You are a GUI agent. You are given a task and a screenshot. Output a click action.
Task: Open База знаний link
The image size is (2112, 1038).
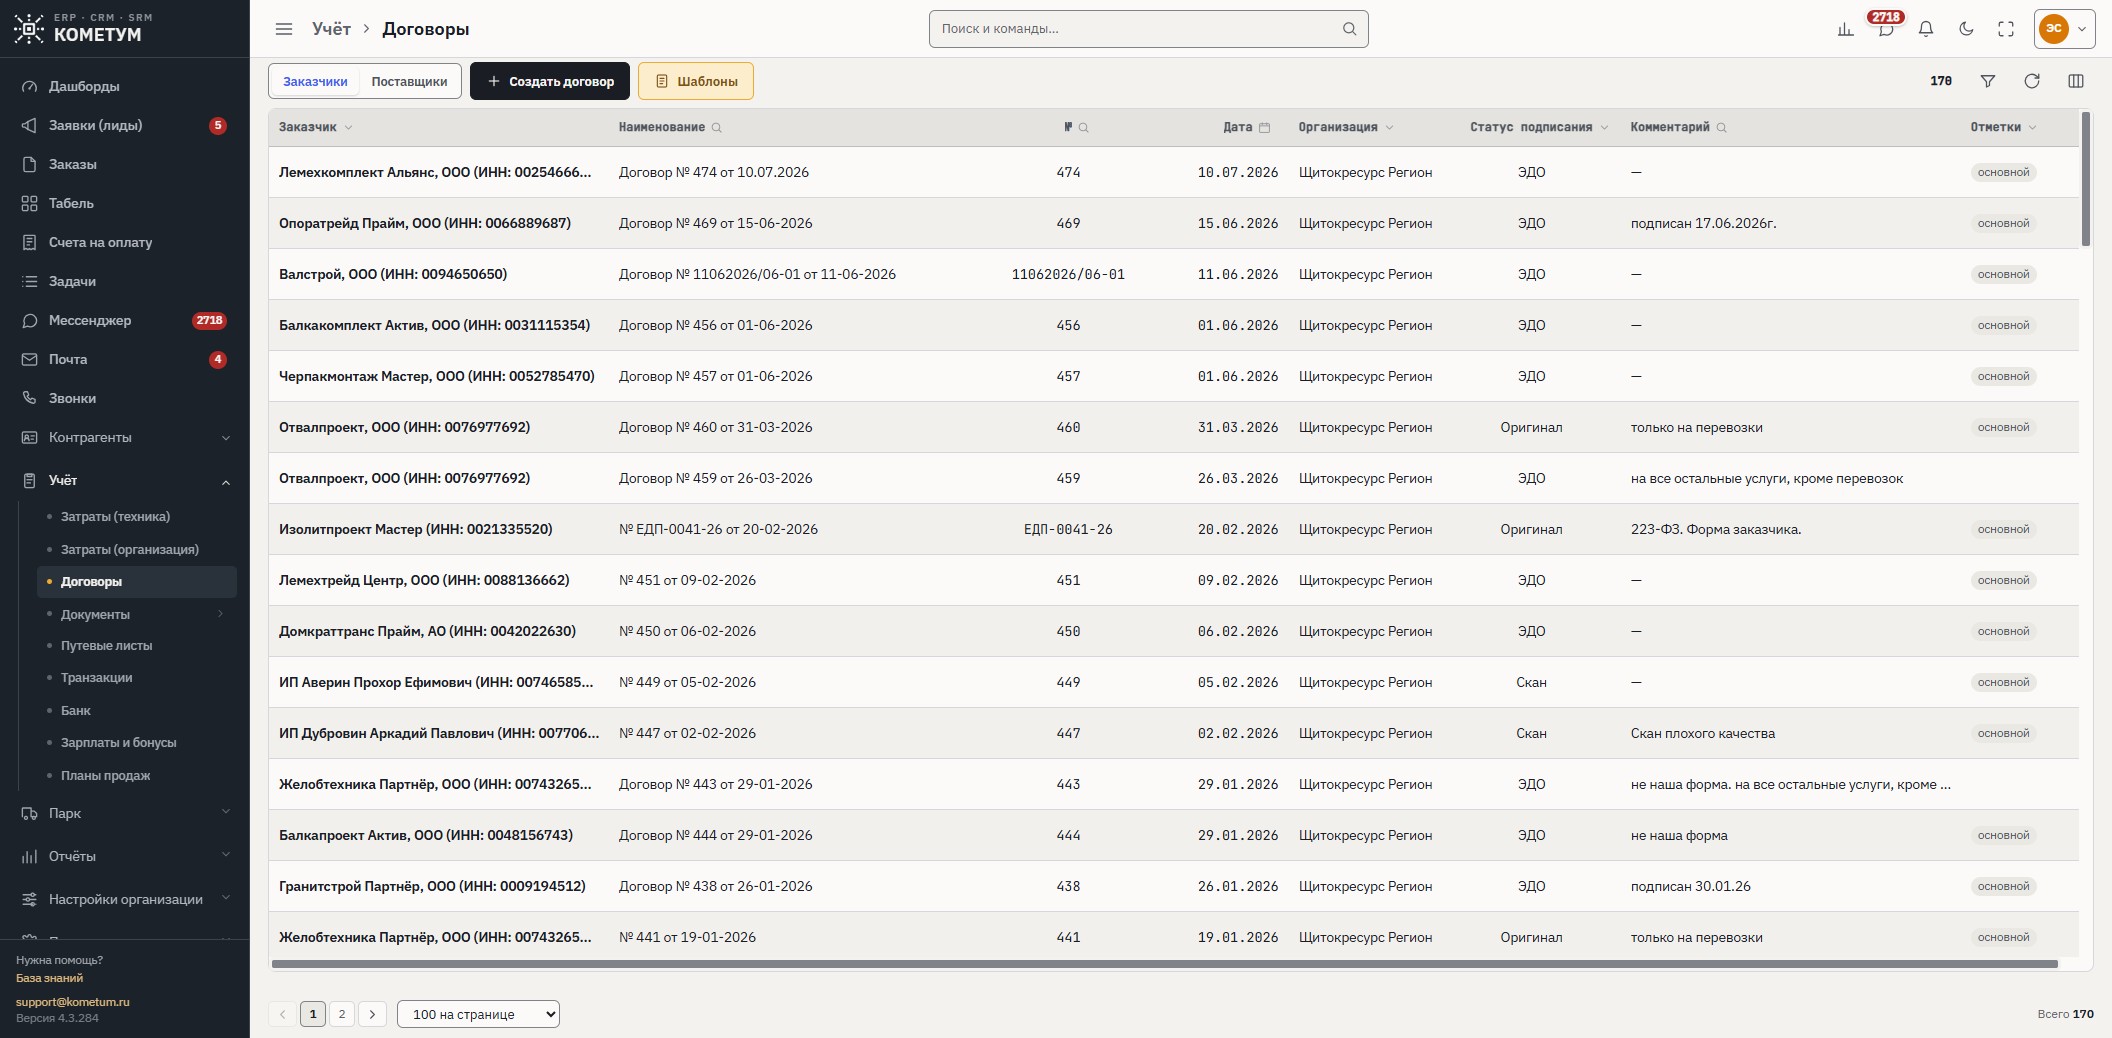(49, 978)
